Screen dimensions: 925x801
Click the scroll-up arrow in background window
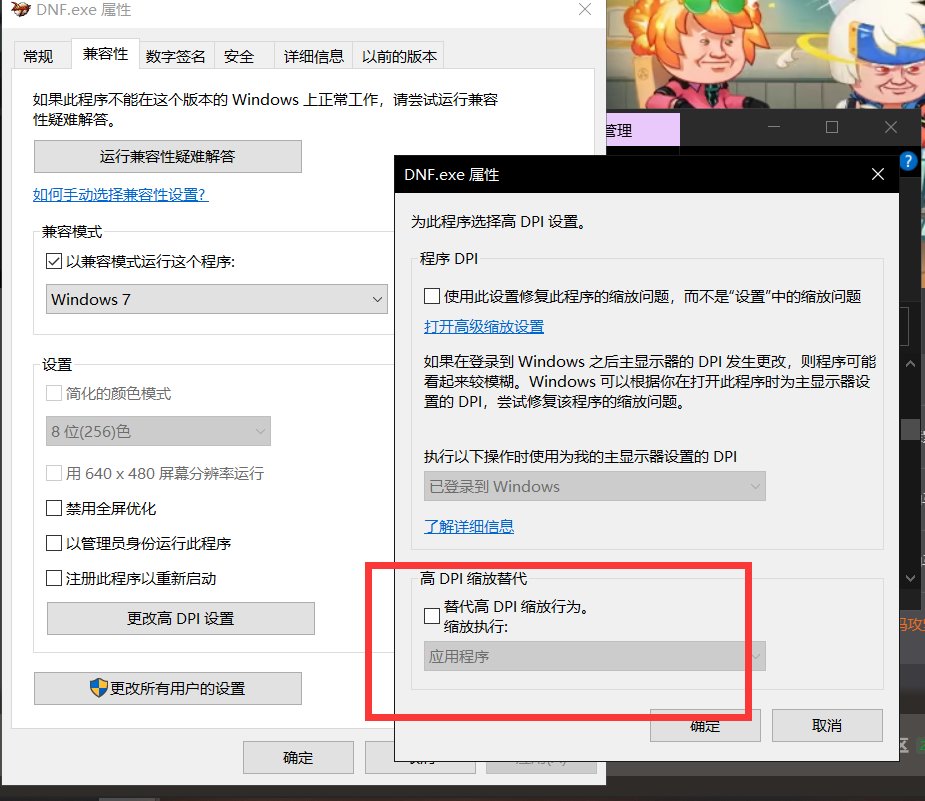pyautogui.click(x=910, y=364)
